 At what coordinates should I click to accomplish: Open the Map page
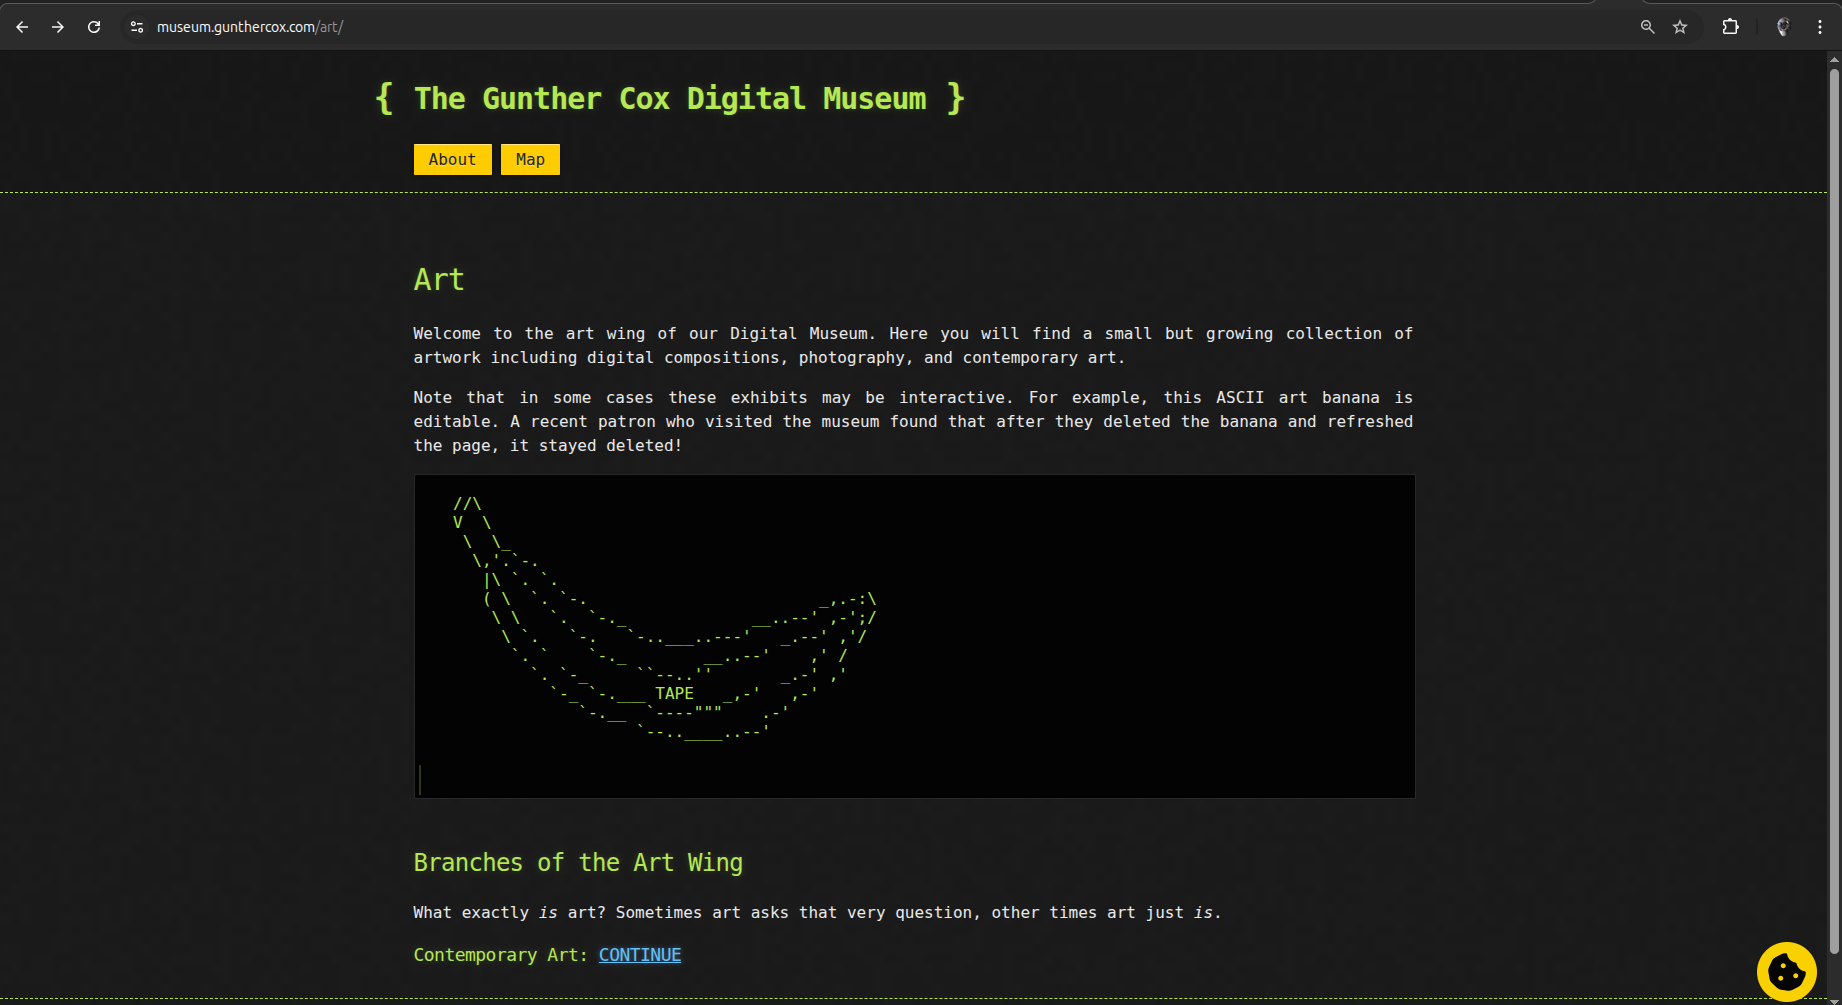530,159
